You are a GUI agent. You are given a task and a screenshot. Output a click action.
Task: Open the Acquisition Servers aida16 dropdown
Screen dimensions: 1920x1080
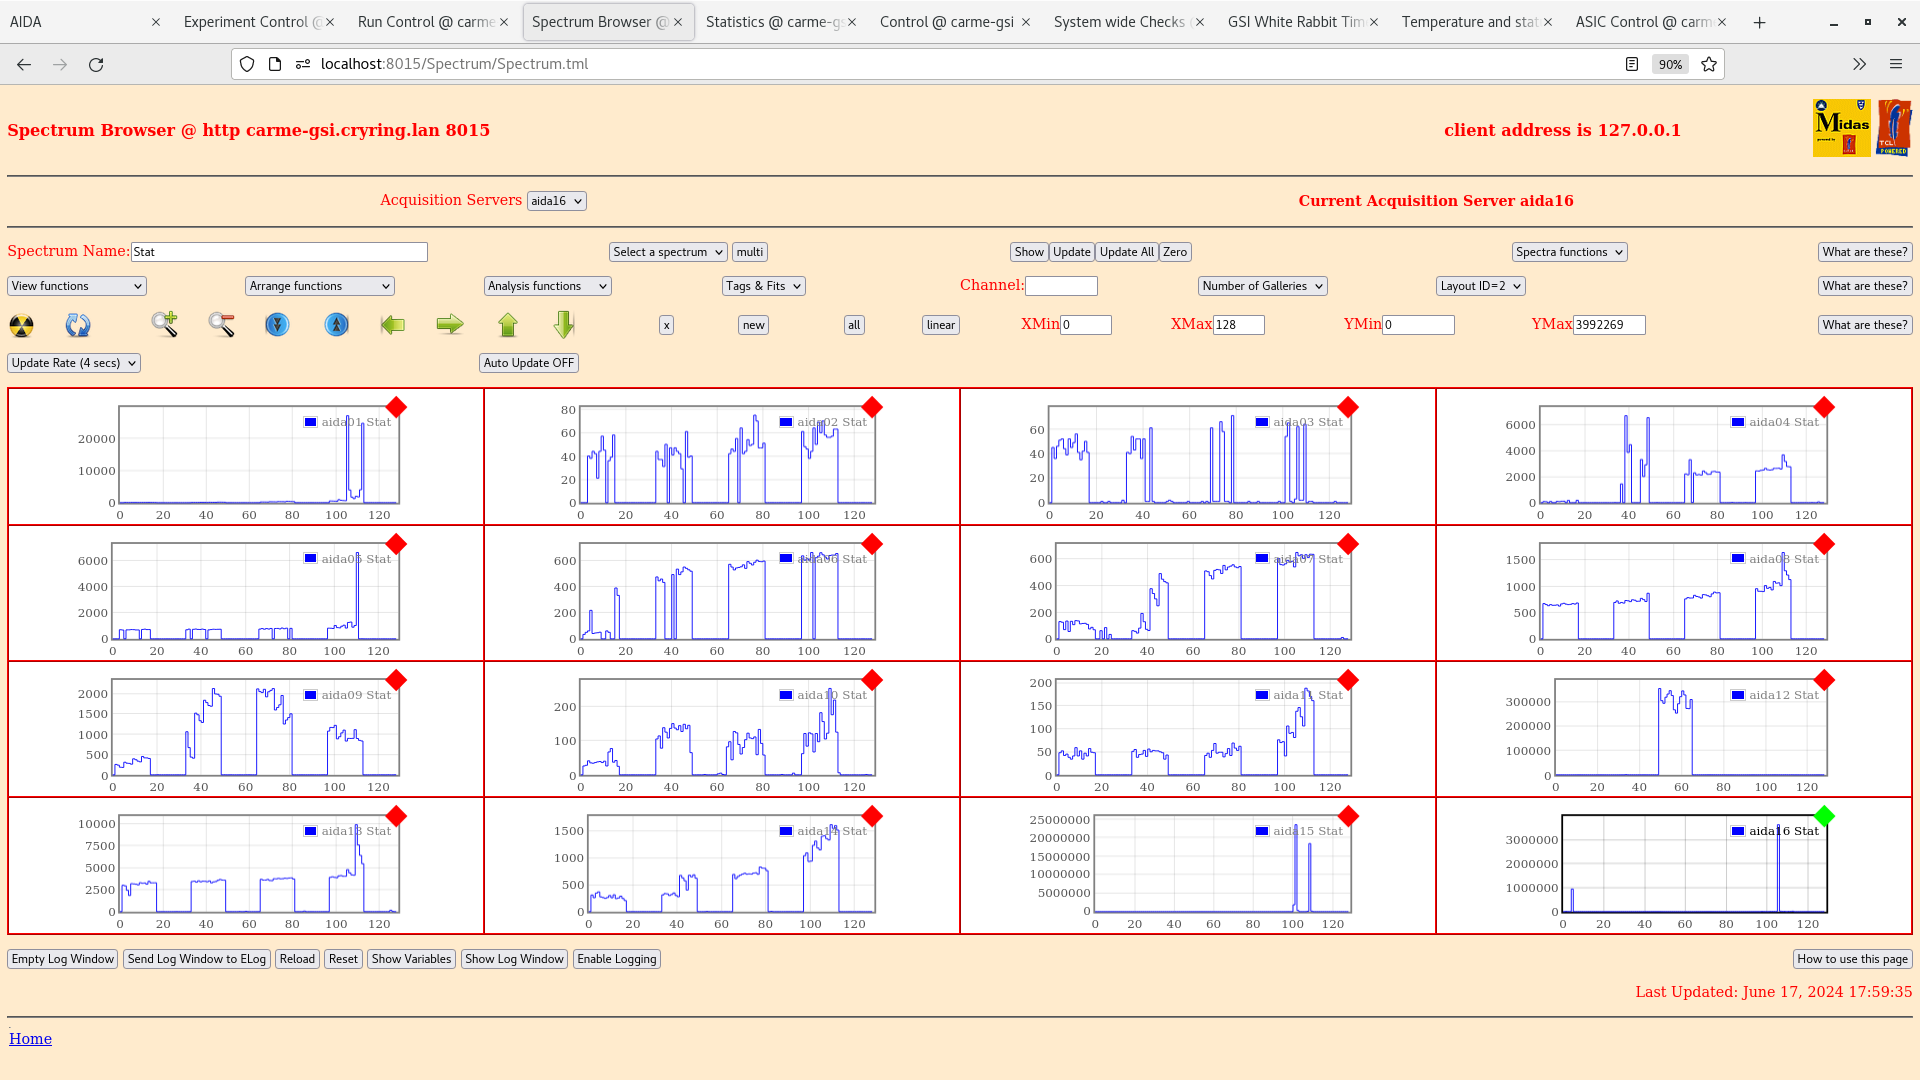pyautogui.click(x=556, y=201)
